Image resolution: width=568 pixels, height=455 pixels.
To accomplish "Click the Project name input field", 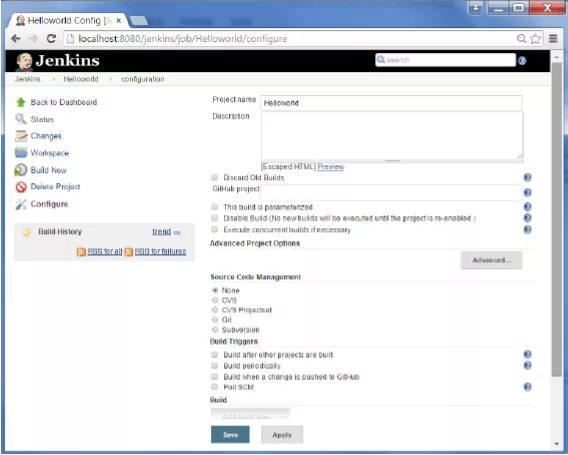I will pos(391,103).
